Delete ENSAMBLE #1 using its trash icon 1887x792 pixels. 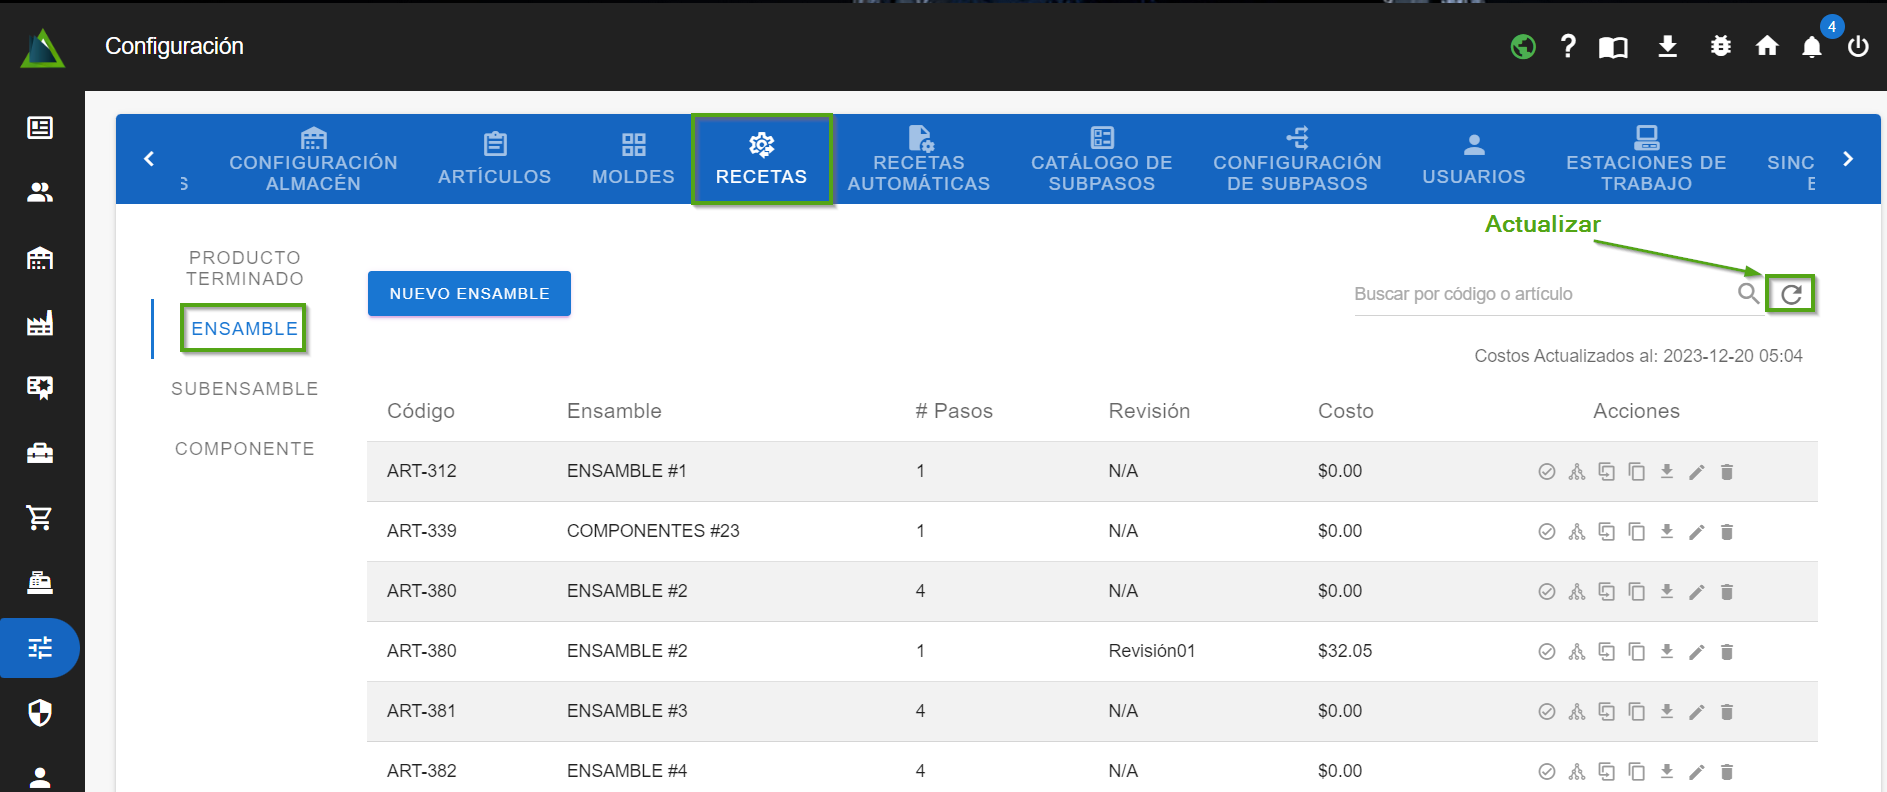[x=1726, y=472]
